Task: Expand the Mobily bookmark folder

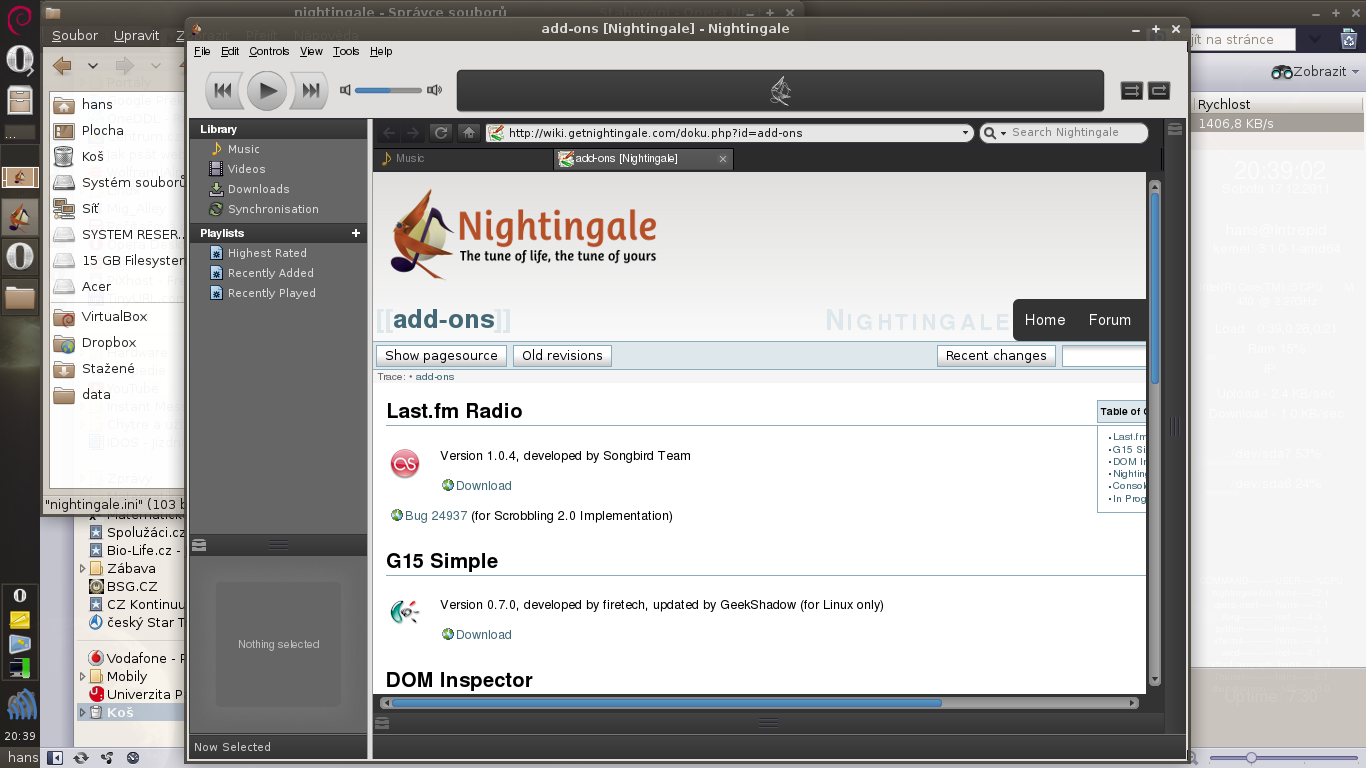Action: pyautogui.click(x=83, y=676)
